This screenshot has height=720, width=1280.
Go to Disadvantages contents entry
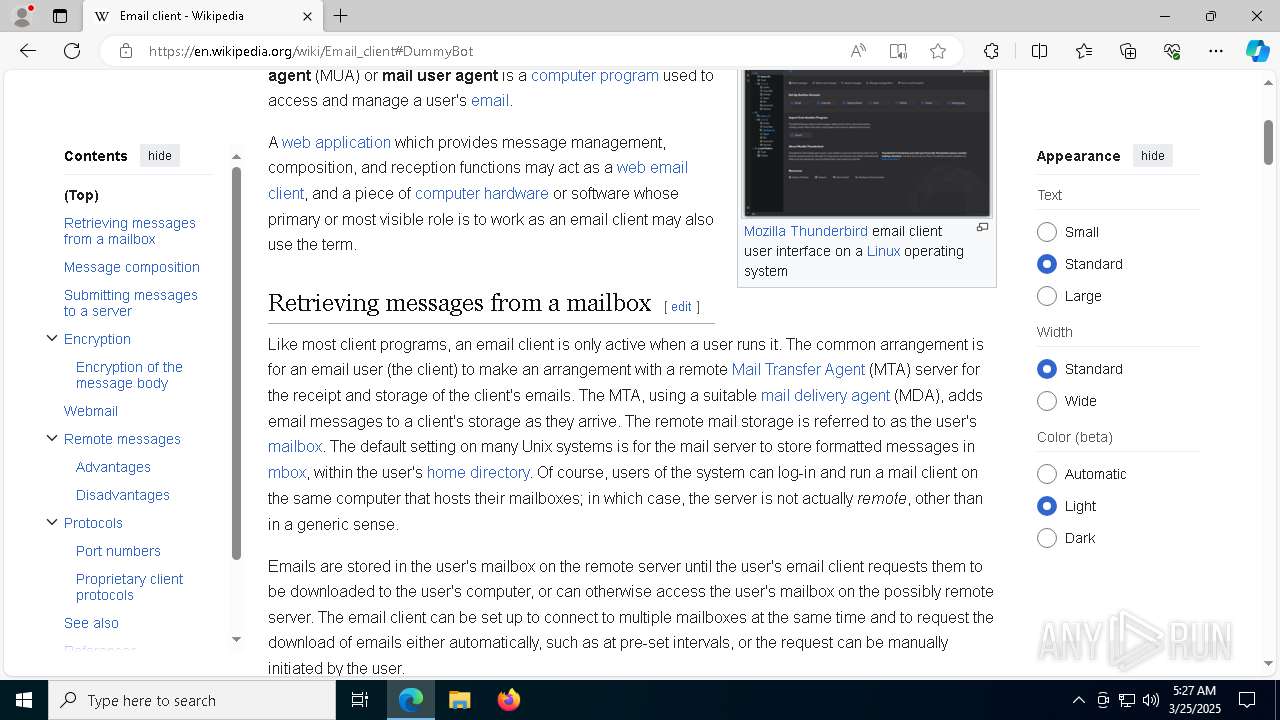[x=123, y=495]
